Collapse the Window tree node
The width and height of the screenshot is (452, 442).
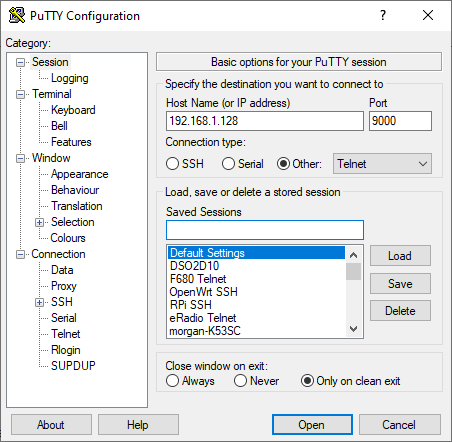[x=20, y=158]
